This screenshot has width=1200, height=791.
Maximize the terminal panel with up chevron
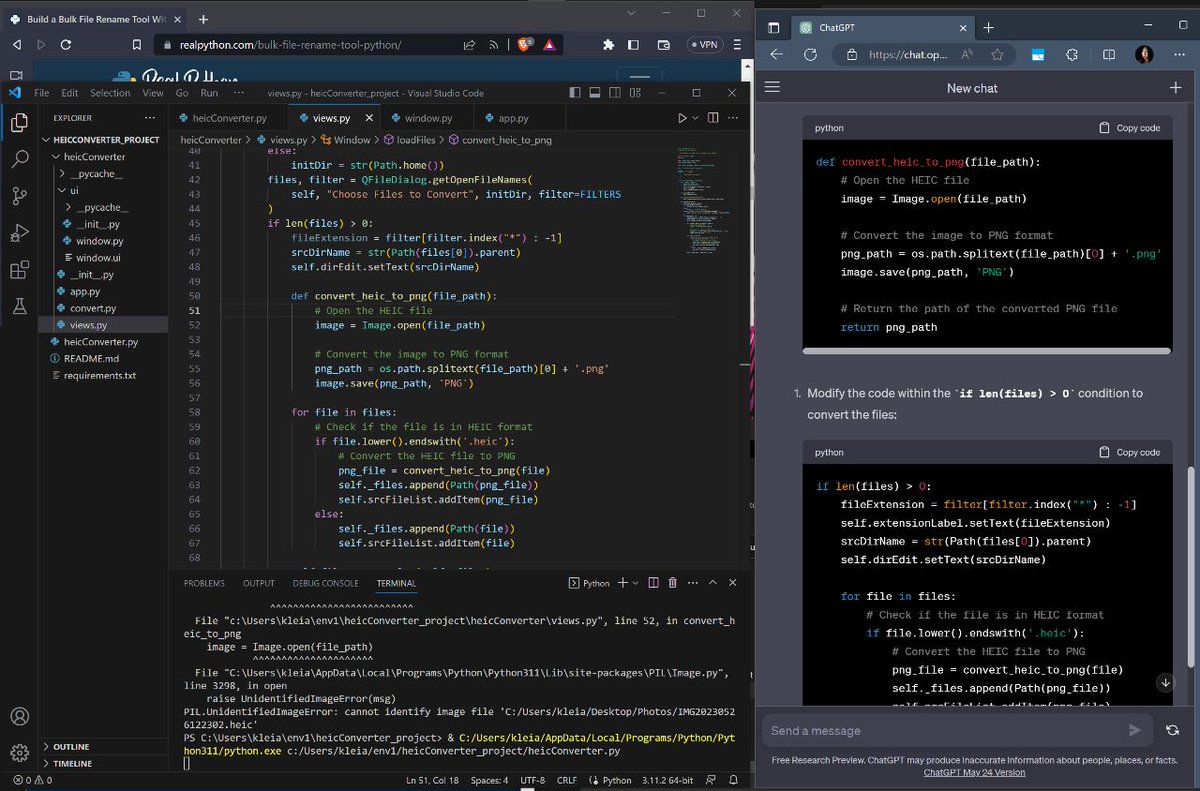pyautogui.click(x=713, y=583)
